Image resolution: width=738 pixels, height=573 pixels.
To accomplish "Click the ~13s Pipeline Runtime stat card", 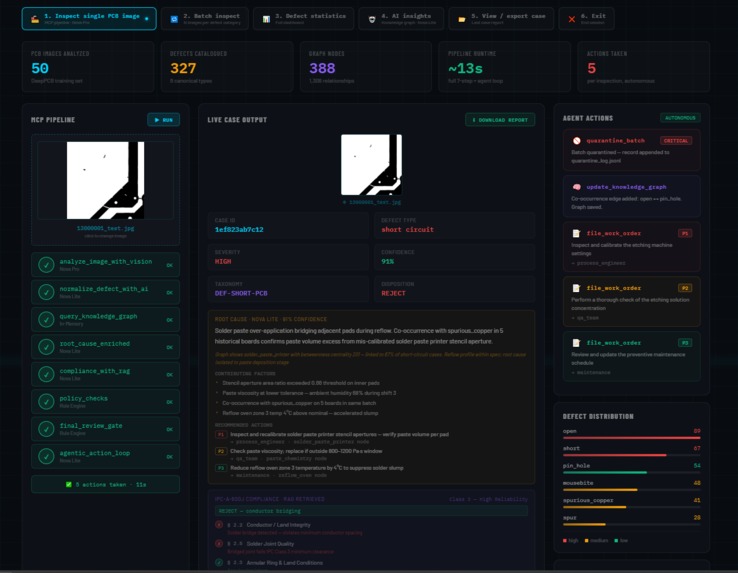I will pos(505,67).
